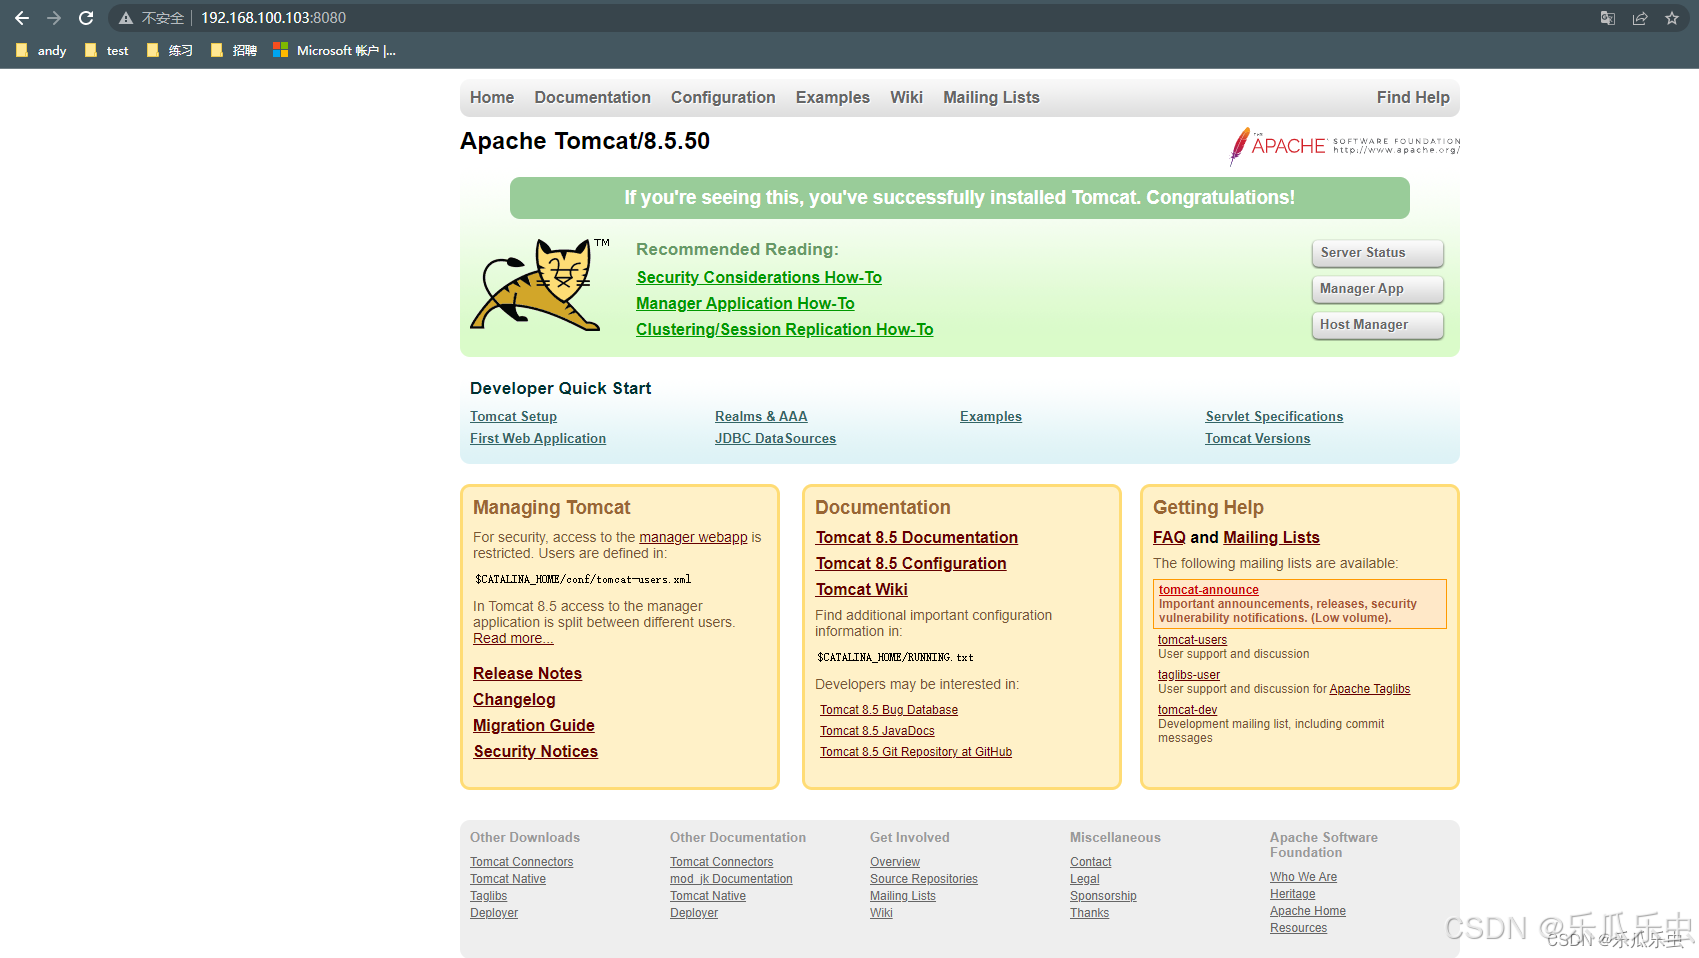Click the Apache Software Foundation logo
This screenshot has width=1699, height=958.
(x=1344, y=146)
